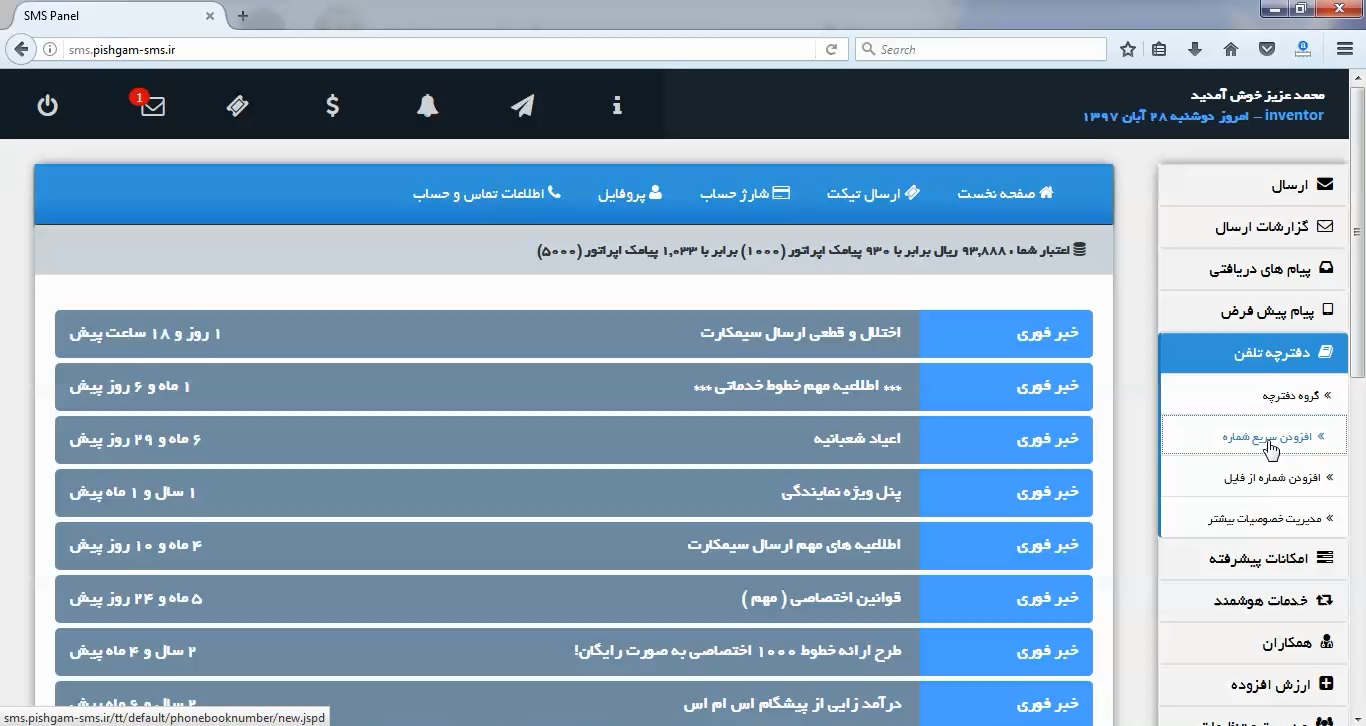This screenshot has height=726, width=1366.
Task: Click the dollar sign credit icon
Action: click(x=333, y=105)
